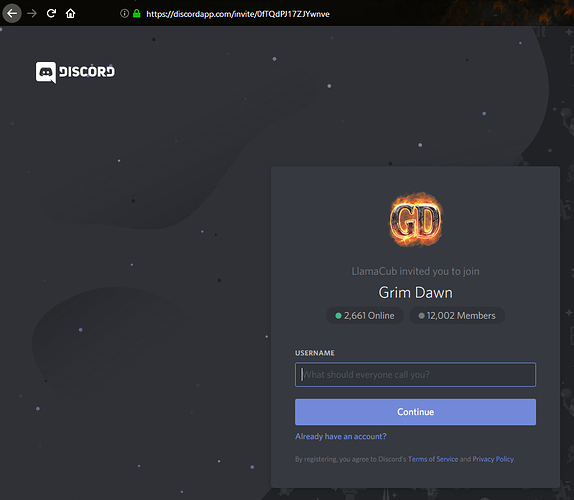Reload the Discord invite page
This screenshot has height=500, width=574.
[51, 14]
